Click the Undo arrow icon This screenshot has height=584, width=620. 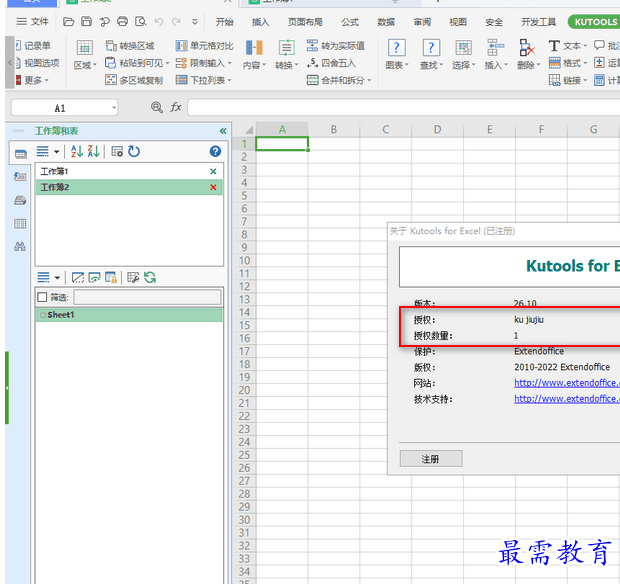pyautogui.click(x=159, y=22)
